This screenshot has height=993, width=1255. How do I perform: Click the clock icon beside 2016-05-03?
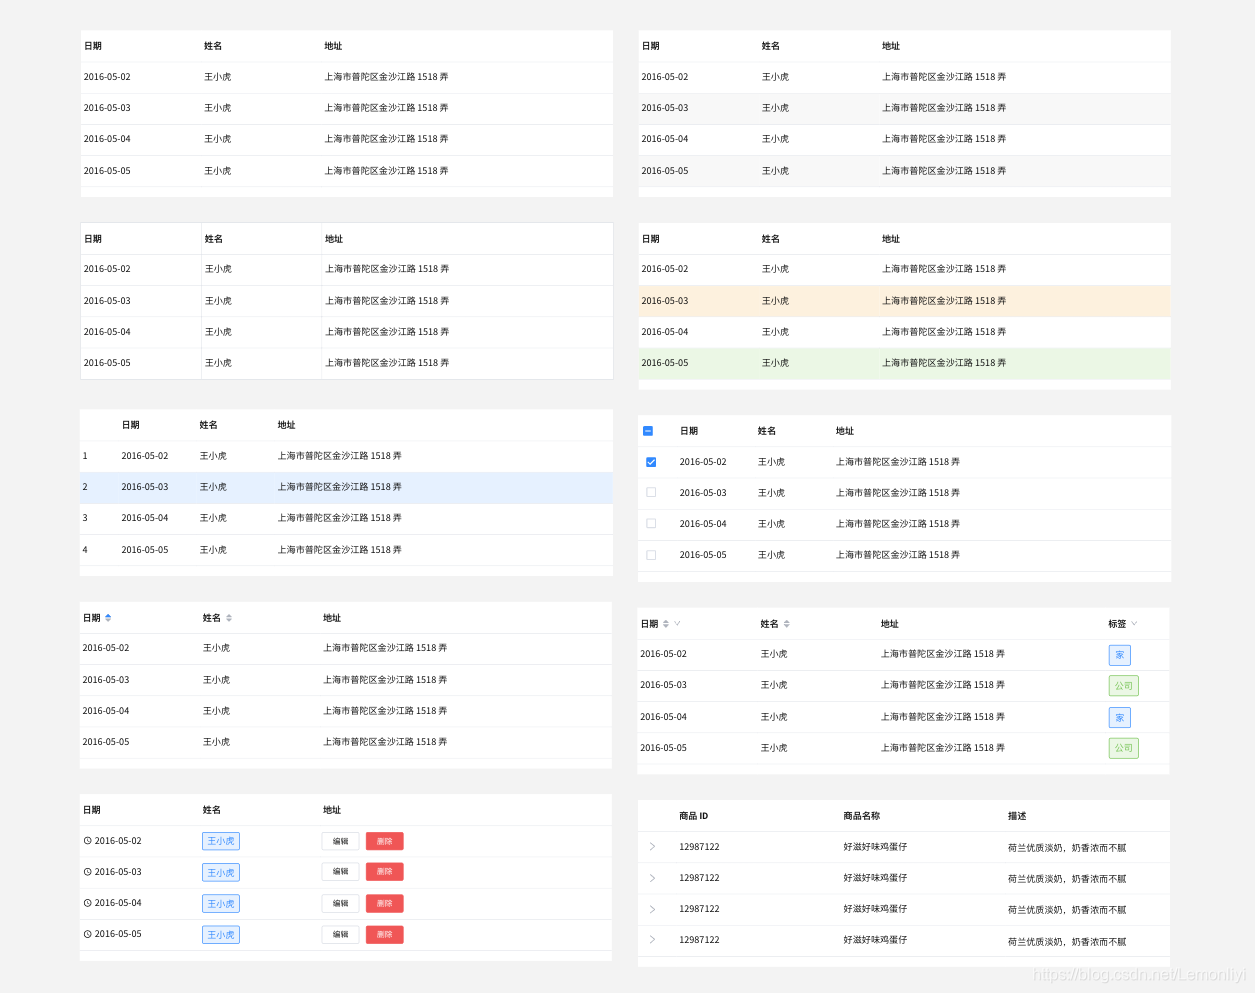click(87, 872)
